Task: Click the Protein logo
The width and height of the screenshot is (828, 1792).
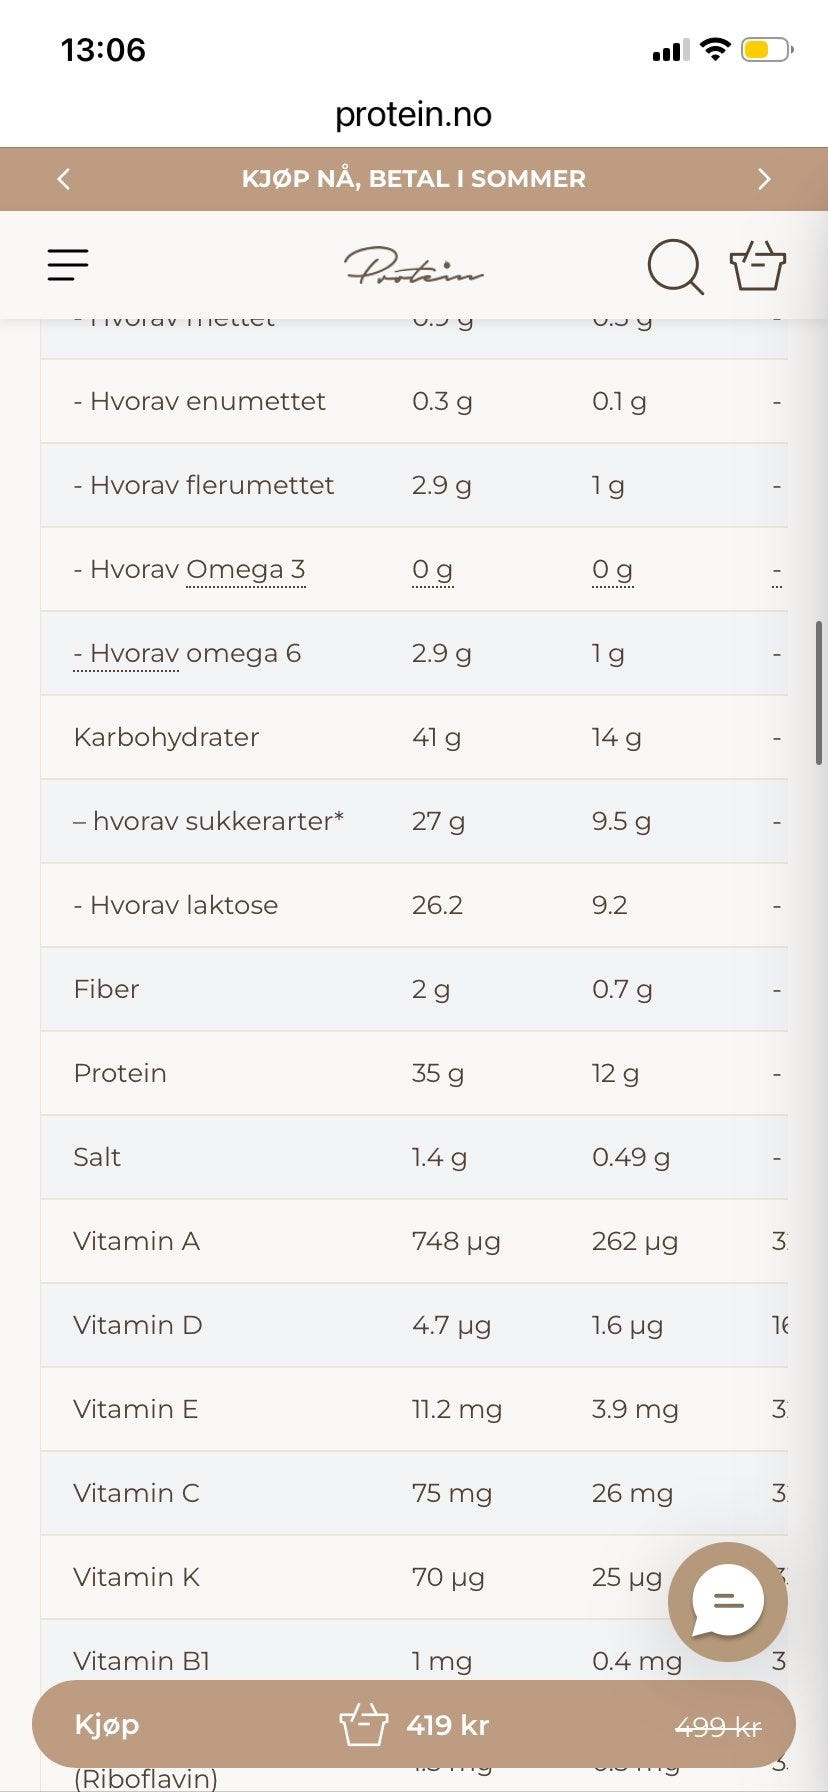Action: pyautogui.click(x=414, y=266)
